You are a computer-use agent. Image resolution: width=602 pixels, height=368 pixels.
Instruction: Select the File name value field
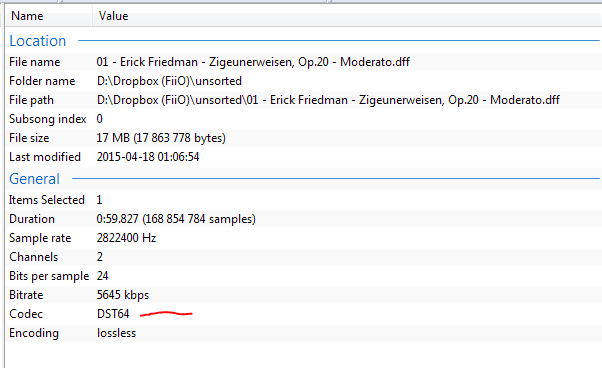[253, 62]
